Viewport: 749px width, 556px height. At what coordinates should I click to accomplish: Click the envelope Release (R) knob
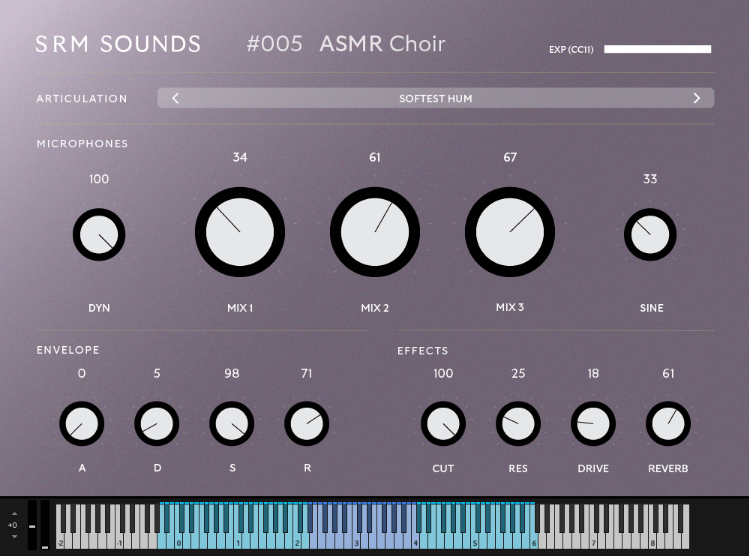pyautogui.click(x=307, y=425)
